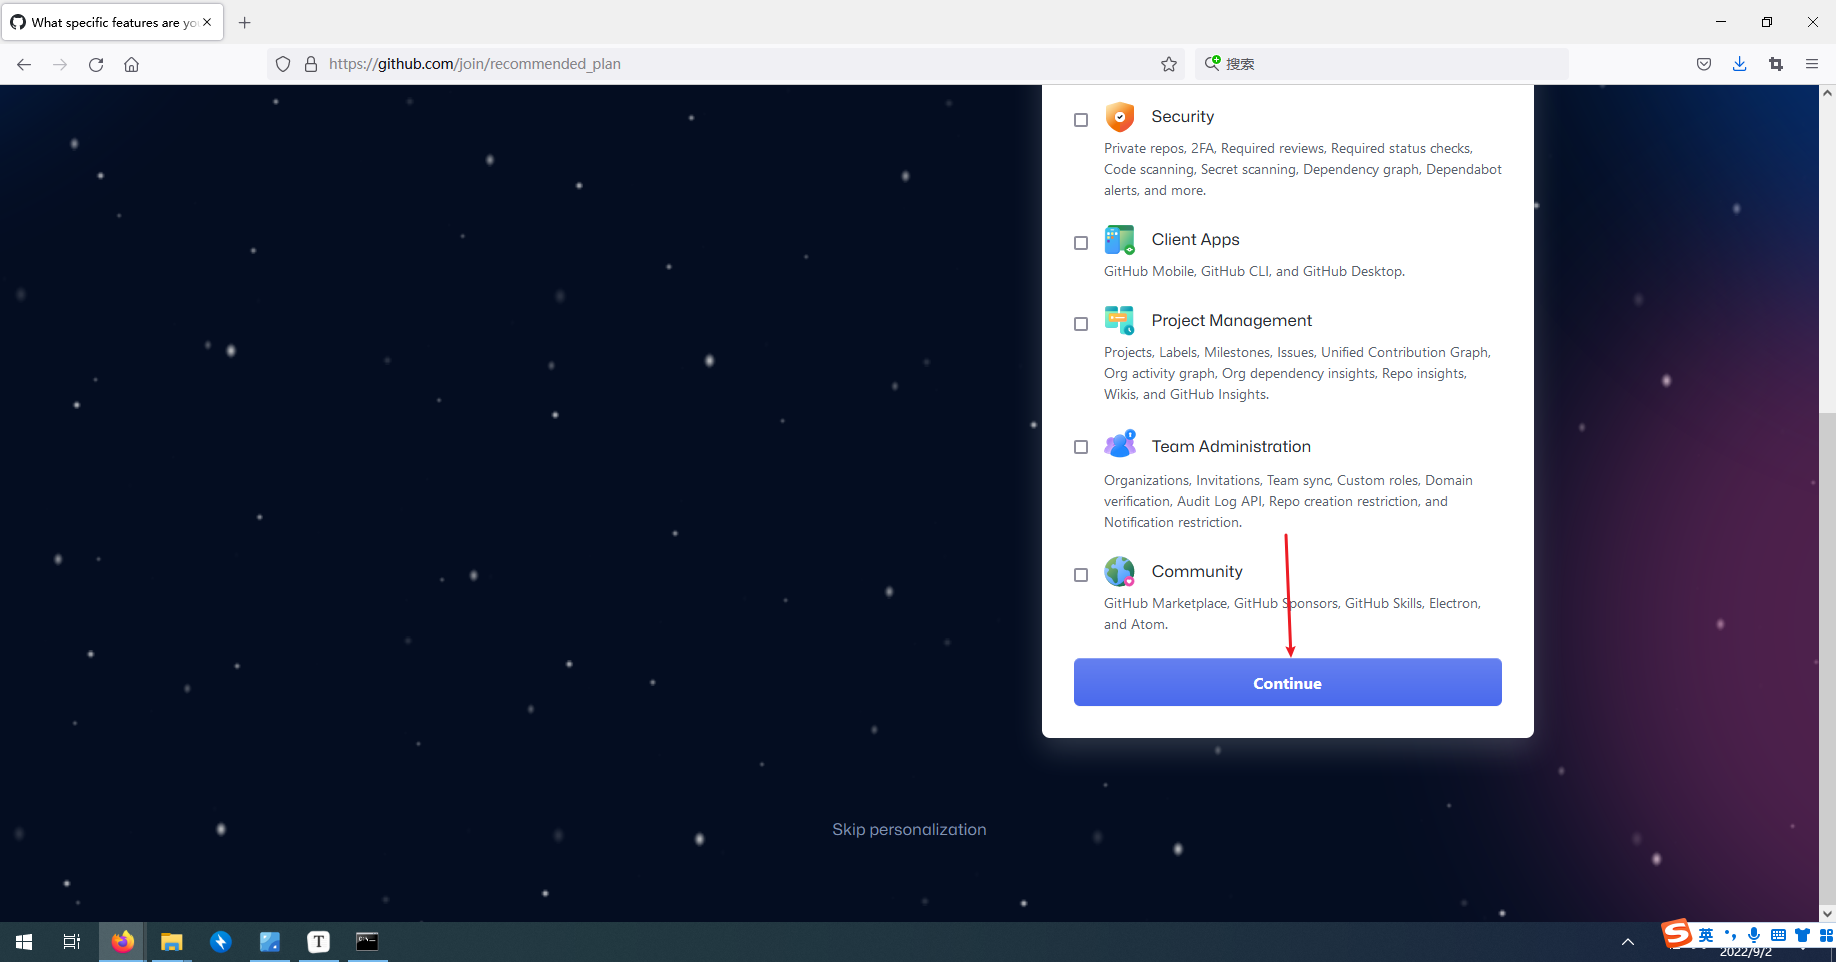Viewport: 1836px width, 962px height.
Task: Tick the Client Apps checkbox
Action: [x=1081, y=243]
